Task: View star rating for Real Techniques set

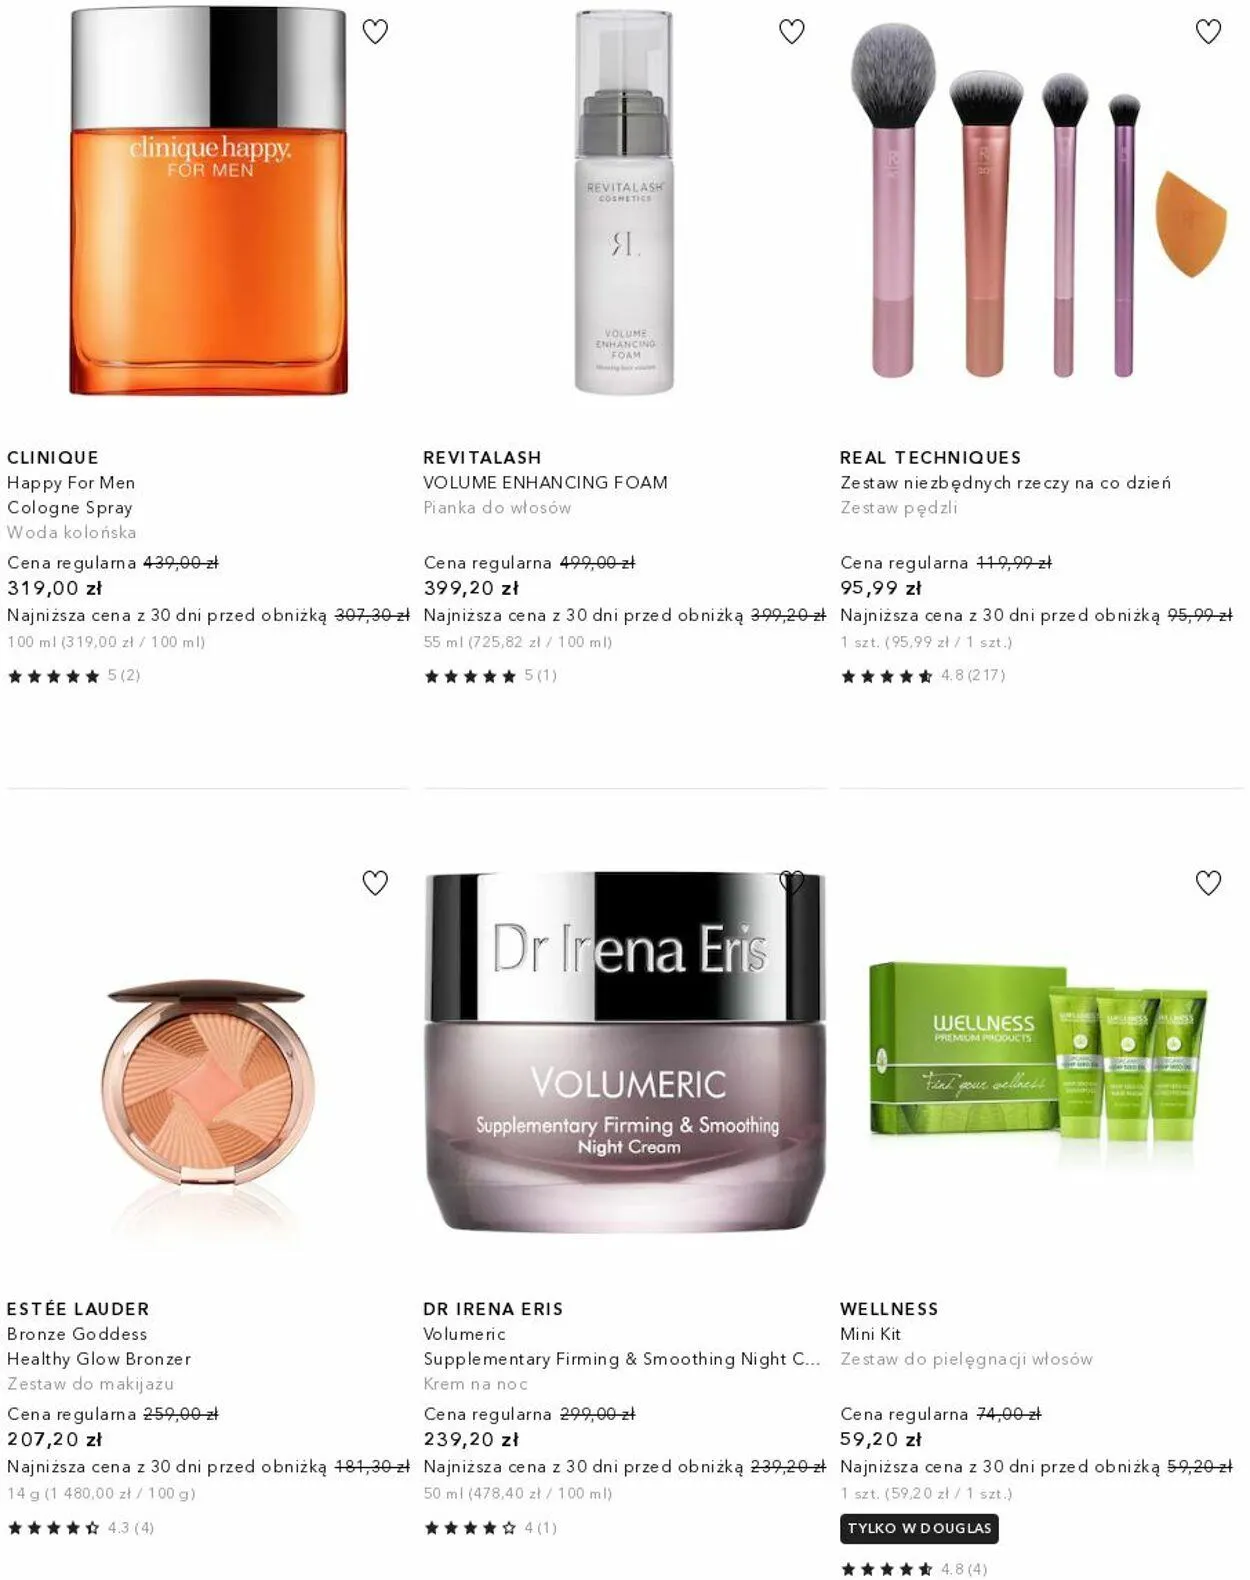Action: [922, 676]
